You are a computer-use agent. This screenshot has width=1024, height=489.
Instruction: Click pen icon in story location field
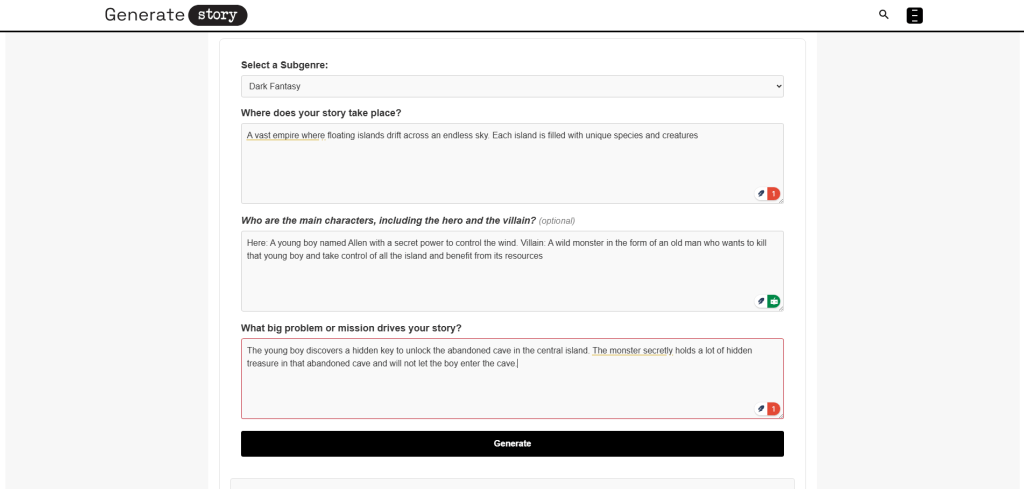pyautogui.click(x=761, y=194)
